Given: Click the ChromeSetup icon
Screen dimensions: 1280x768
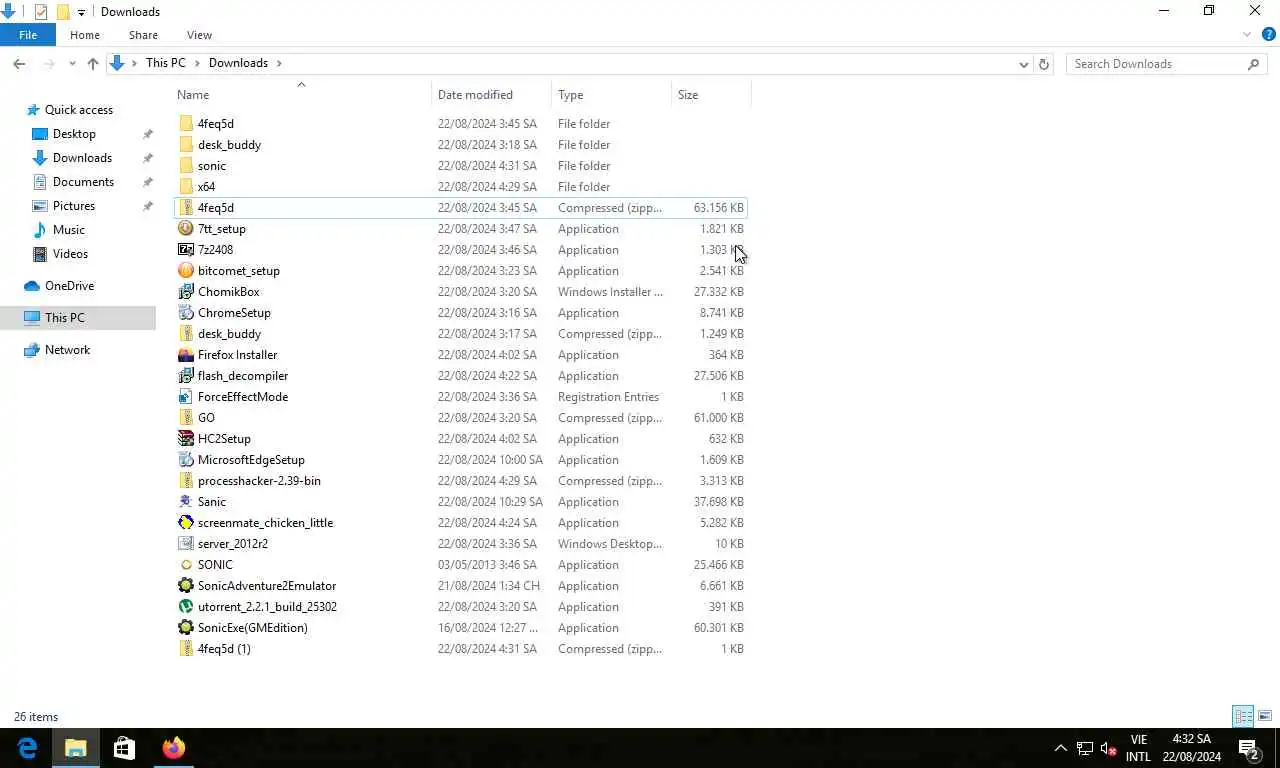Looking at the screenshot, I should tap(186, 313).
